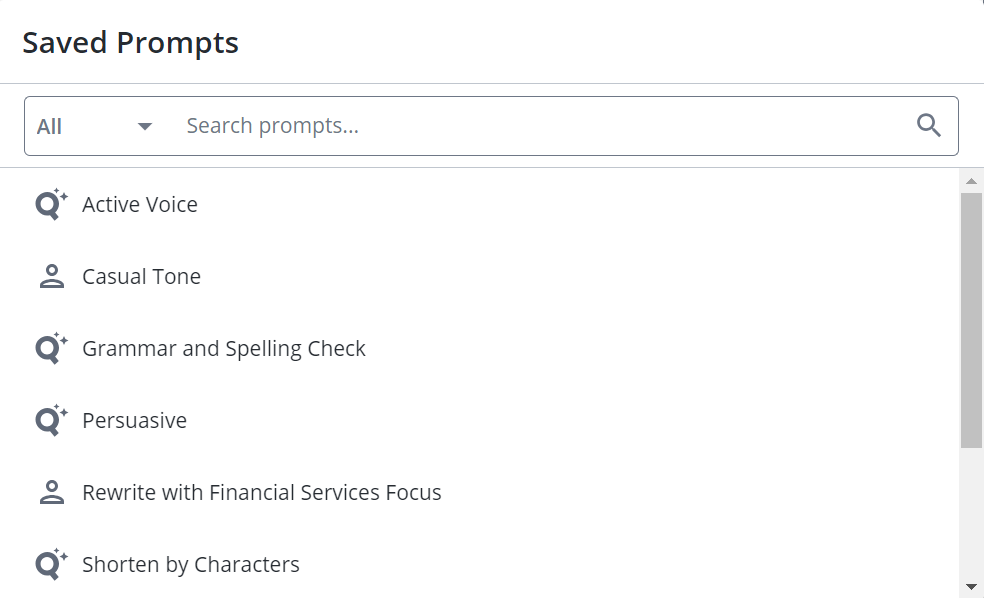
Task: Click the dropdown arrow next to All
Action: (x=145, y=127)
